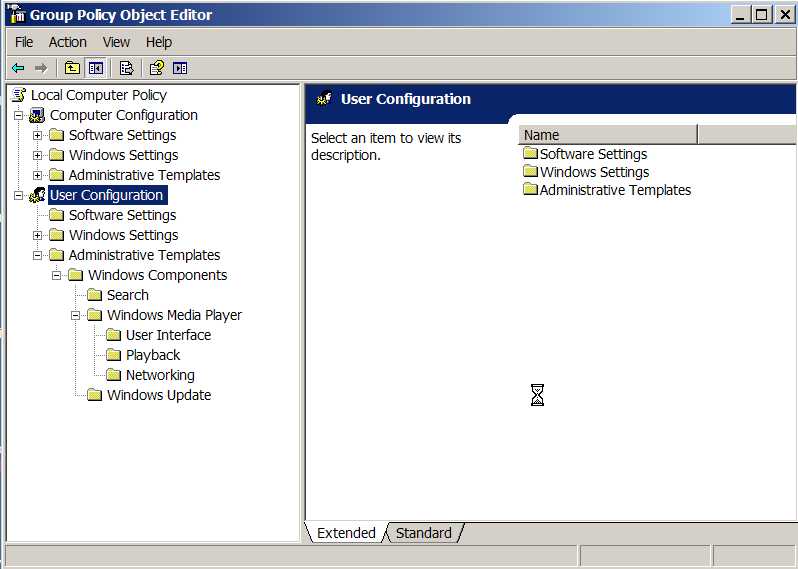
Task: Select Windows Settings text in right pane
Action: [594, 172]
